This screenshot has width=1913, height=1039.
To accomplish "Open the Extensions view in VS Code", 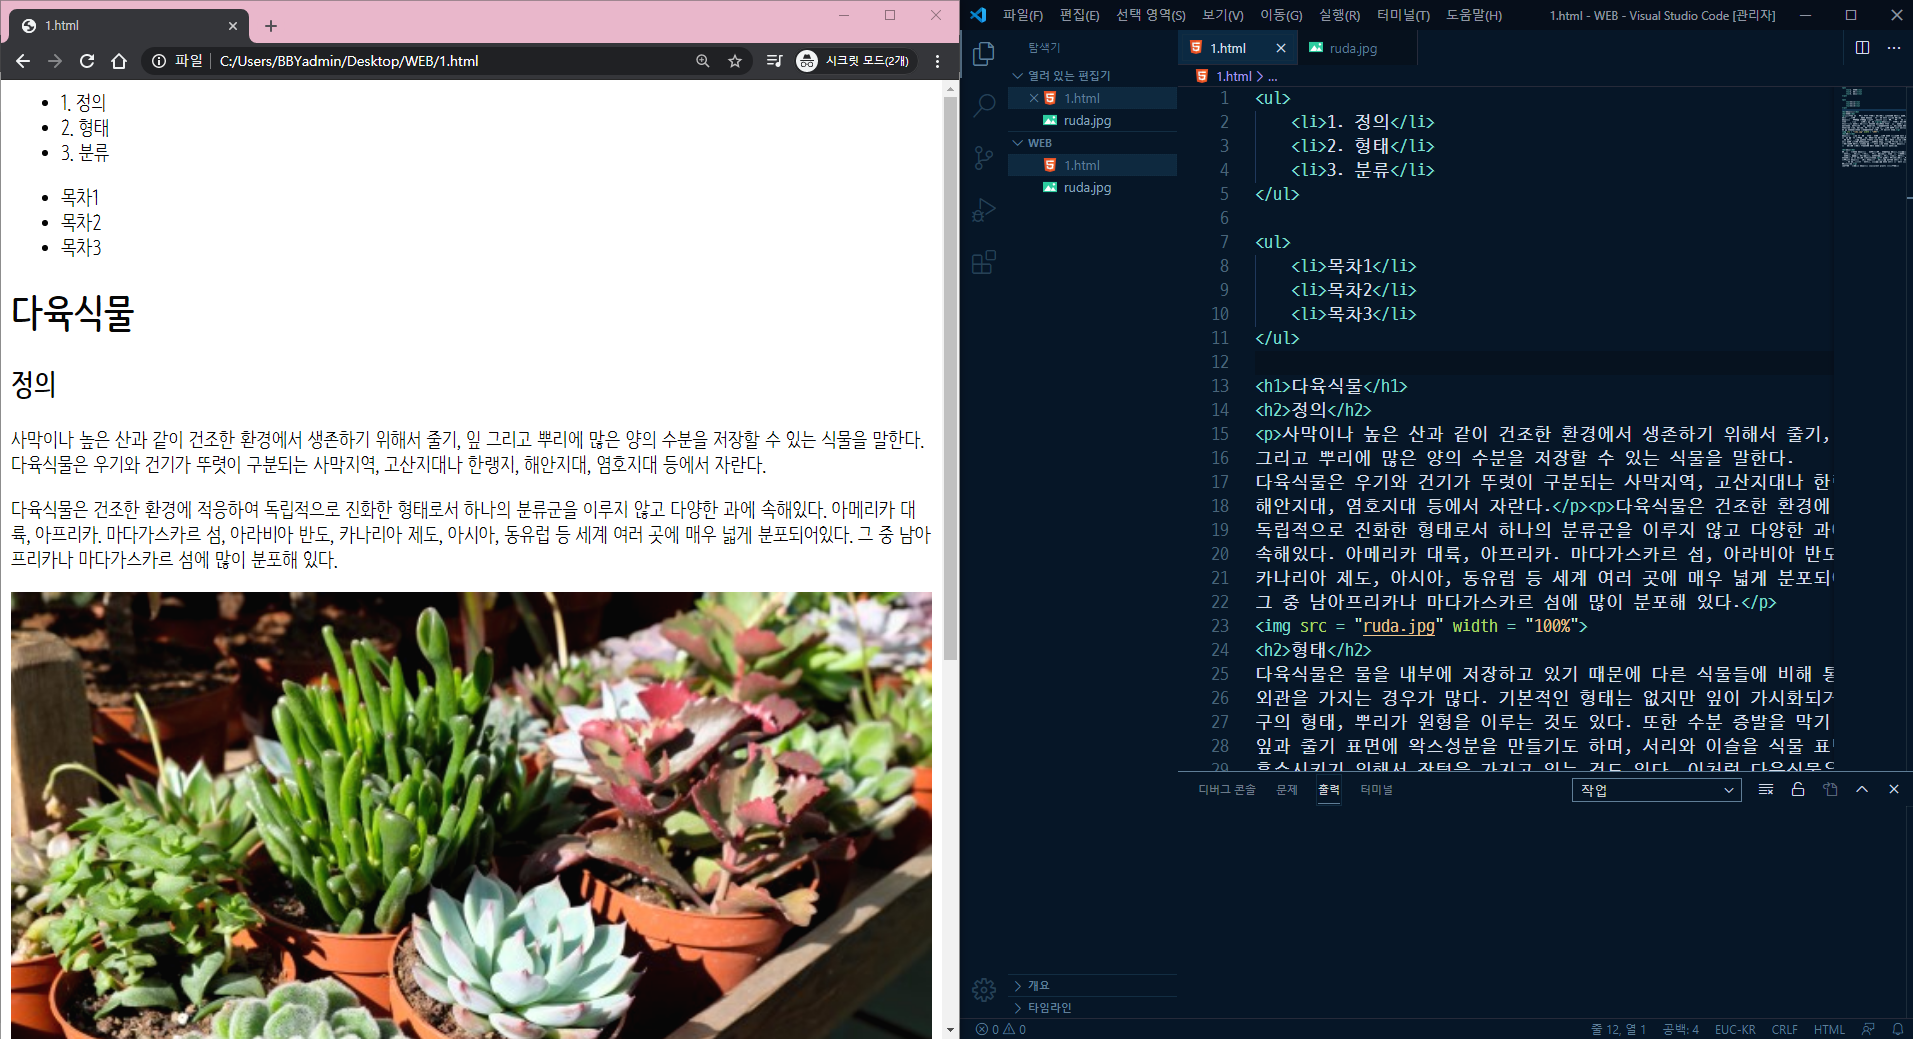I will 984,262.
